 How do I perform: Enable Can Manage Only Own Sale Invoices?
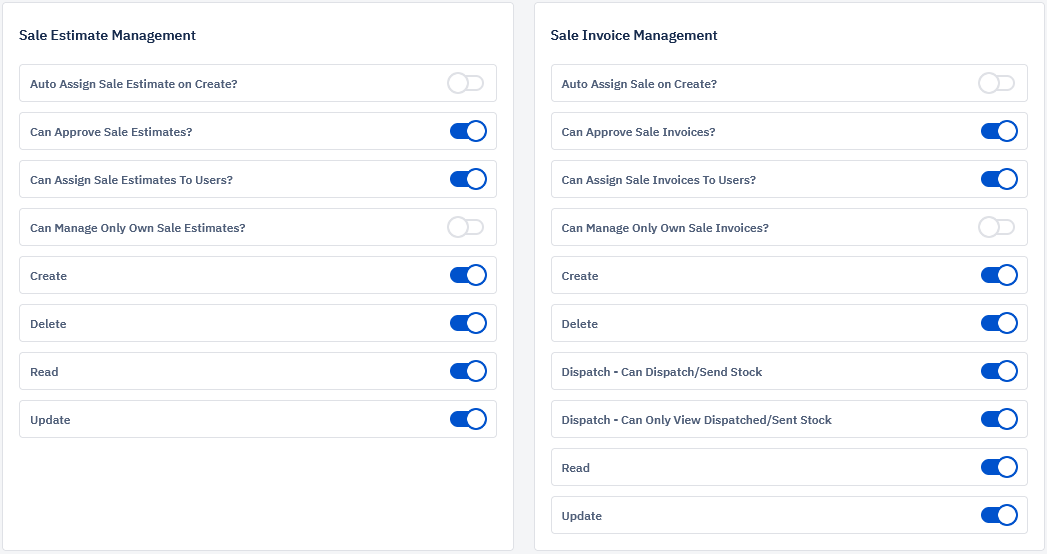click(x=997, y=228)
